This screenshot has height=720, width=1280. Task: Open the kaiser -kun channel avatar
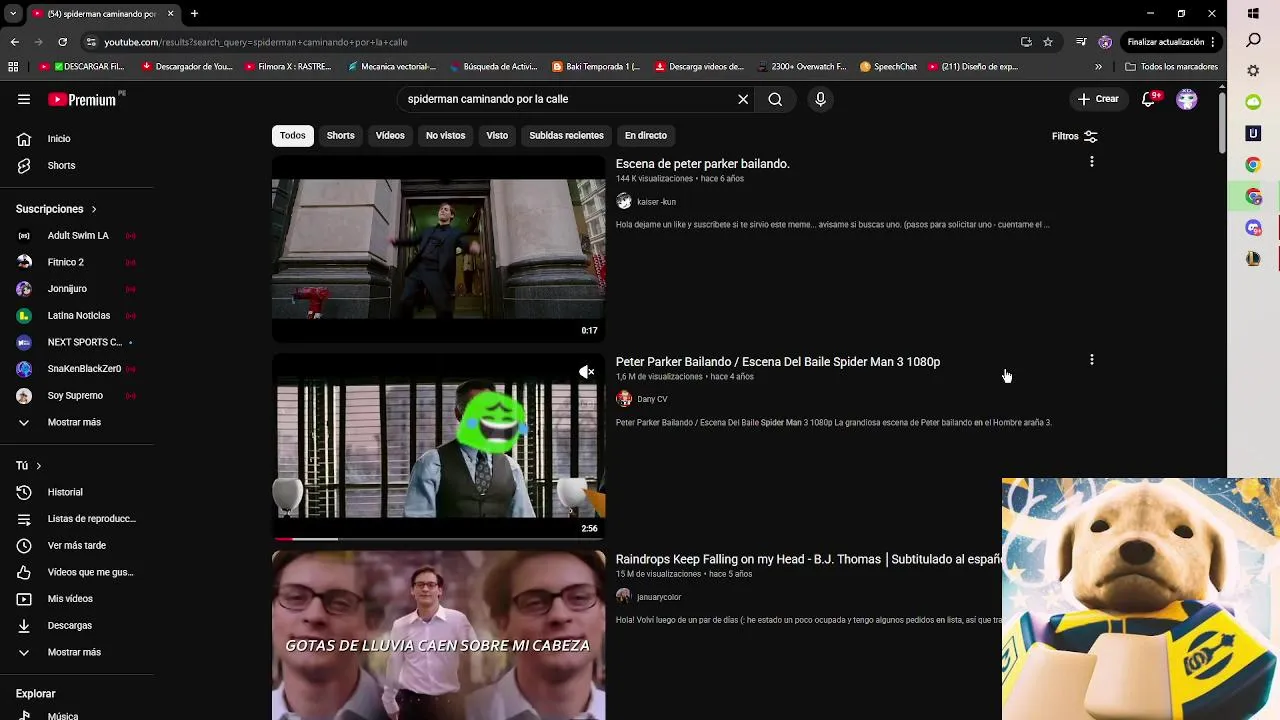[x=624, y=202]
